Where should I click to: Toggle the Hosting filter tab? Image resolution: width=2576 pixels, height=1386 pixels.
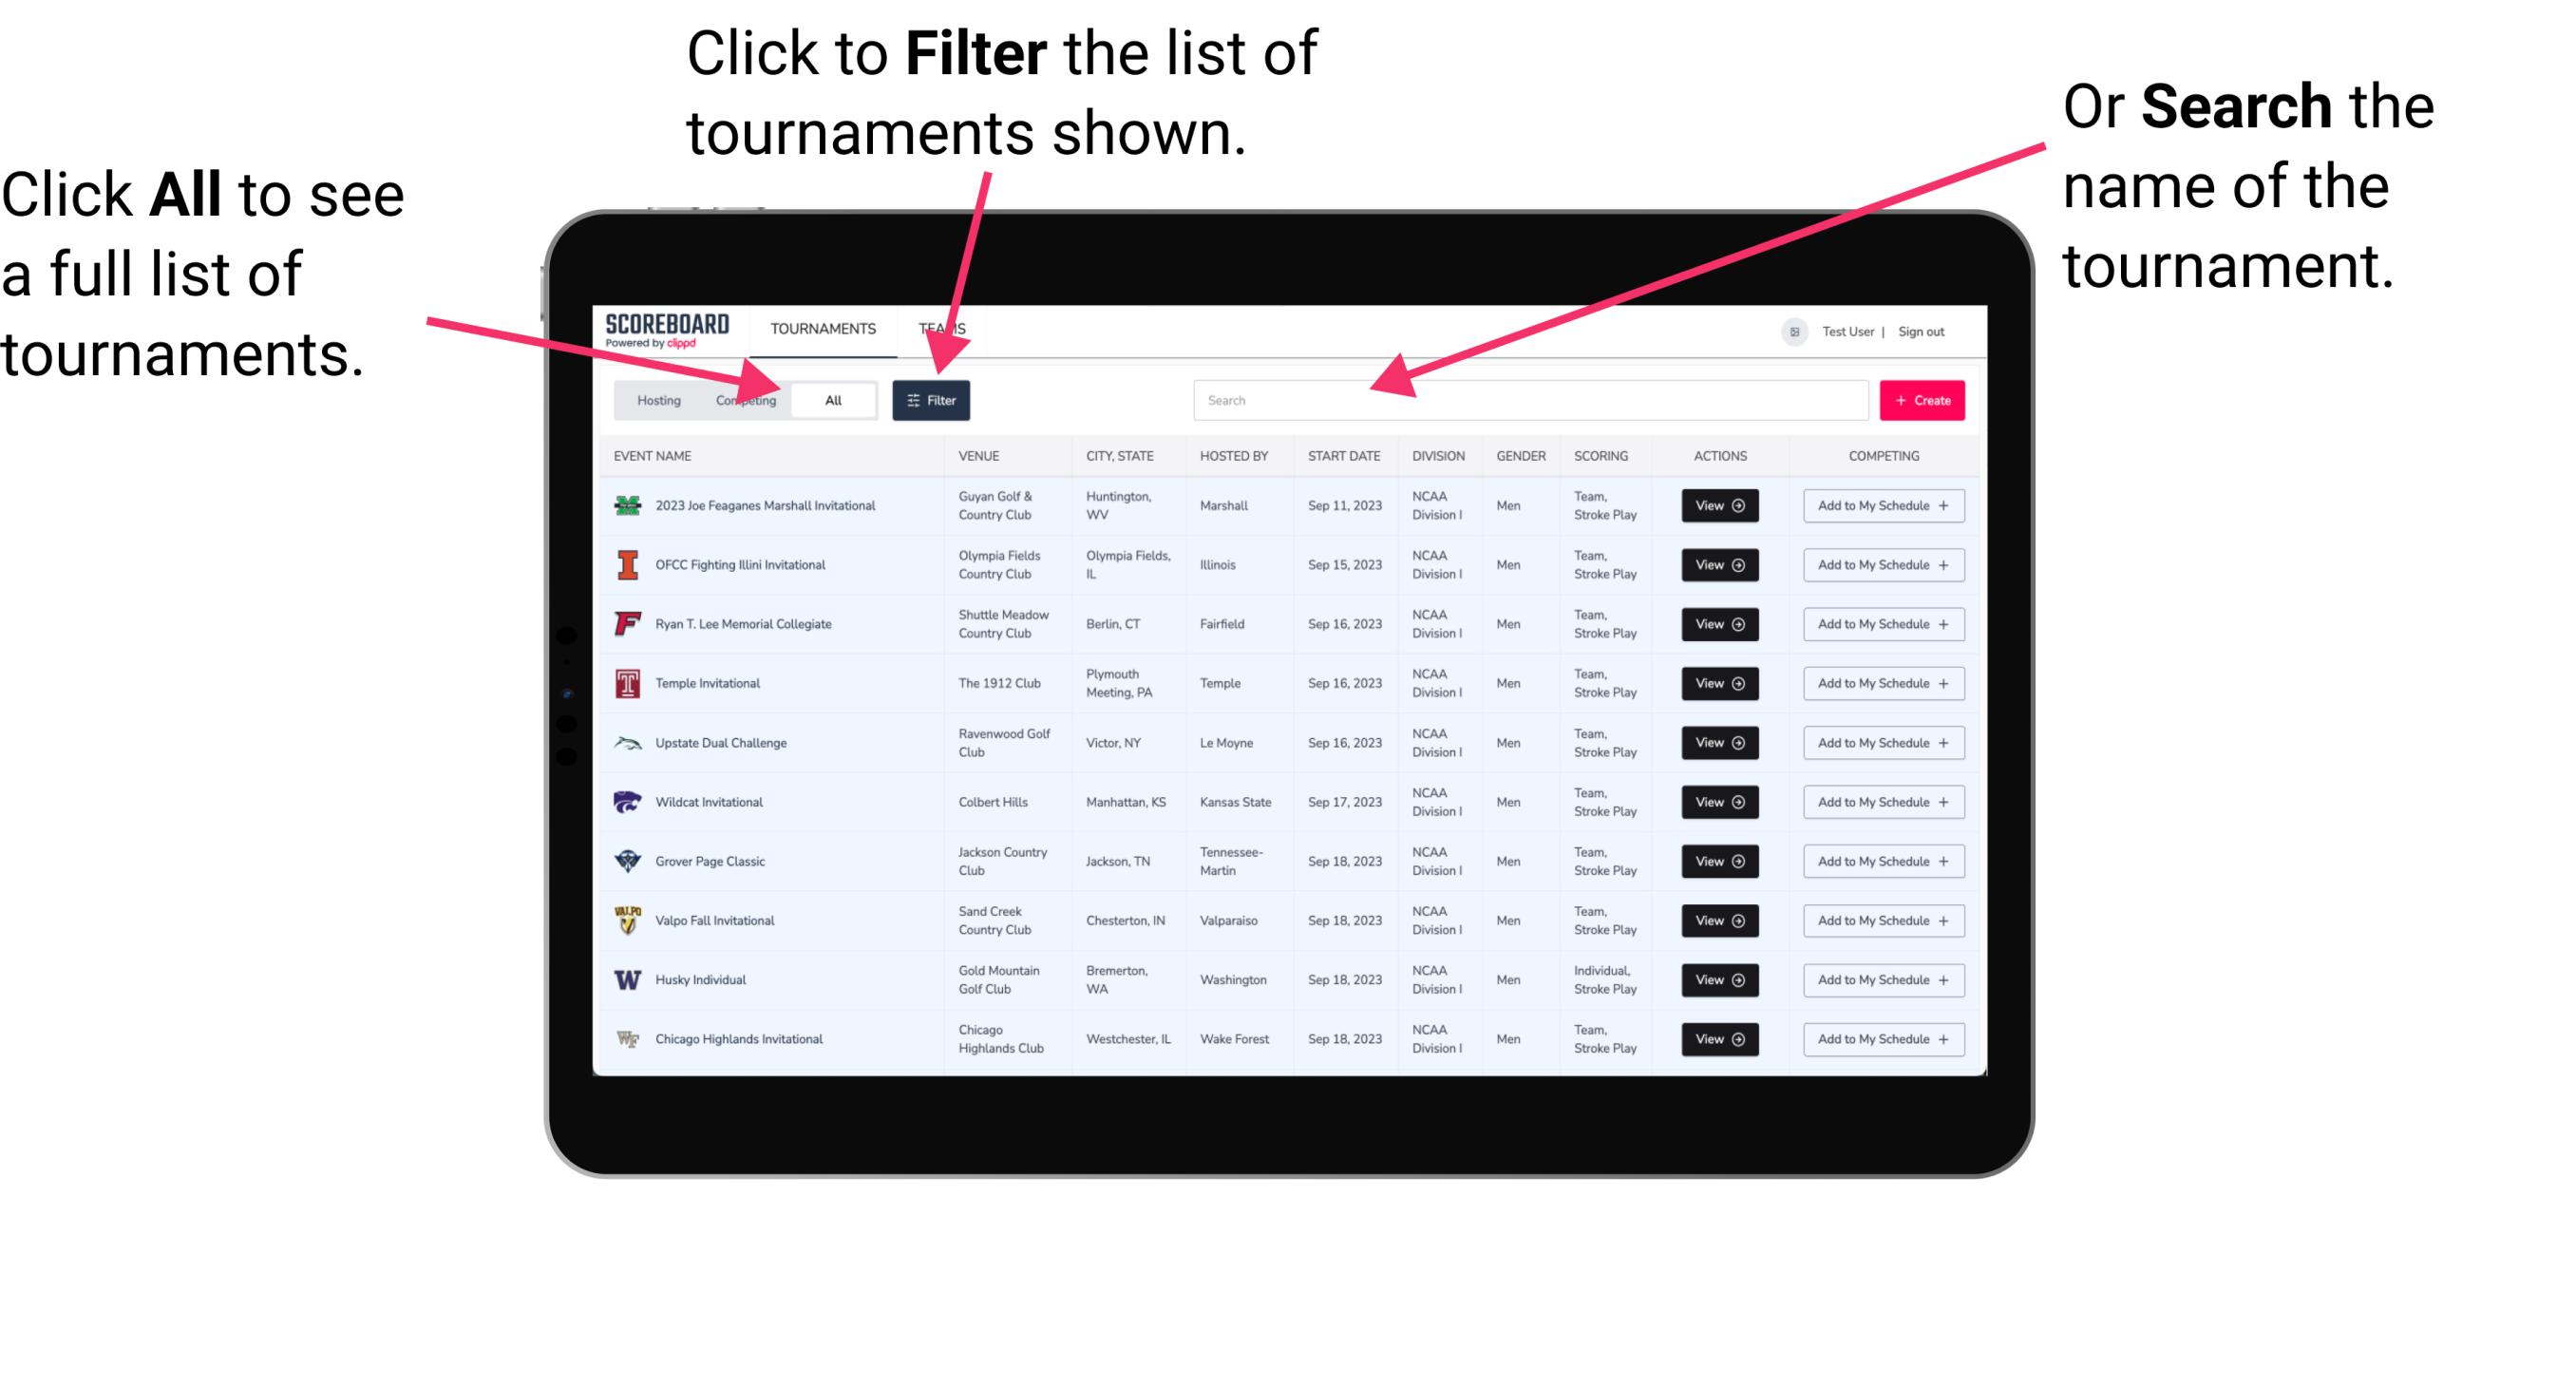[x=655, y=401]
